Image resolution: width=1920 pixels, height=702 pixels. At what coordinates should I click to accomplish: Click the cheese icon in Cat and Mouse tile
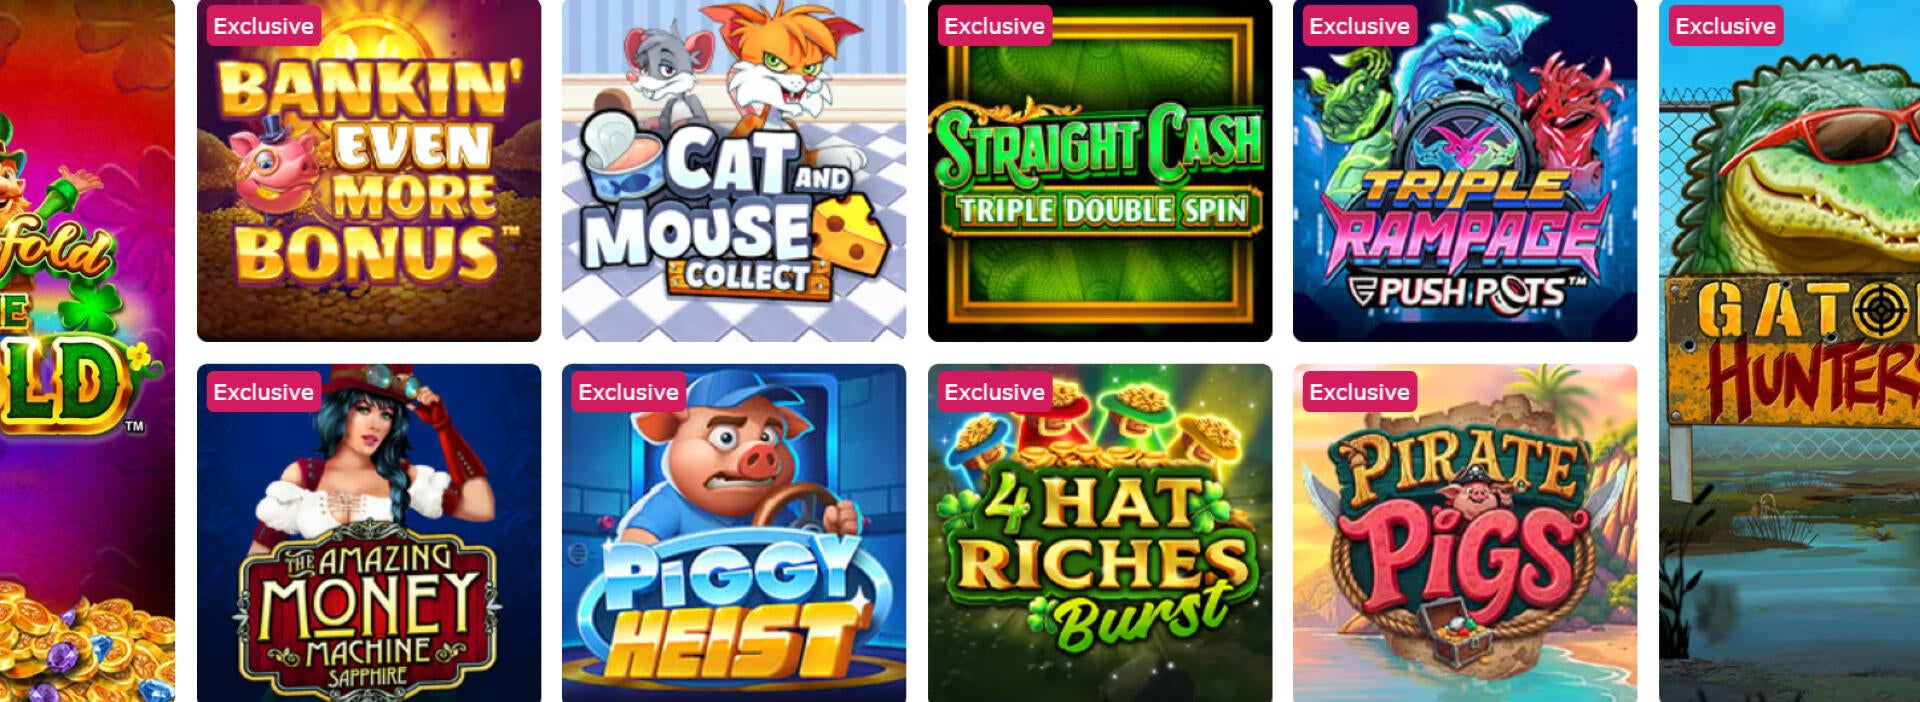coord(850,236)
